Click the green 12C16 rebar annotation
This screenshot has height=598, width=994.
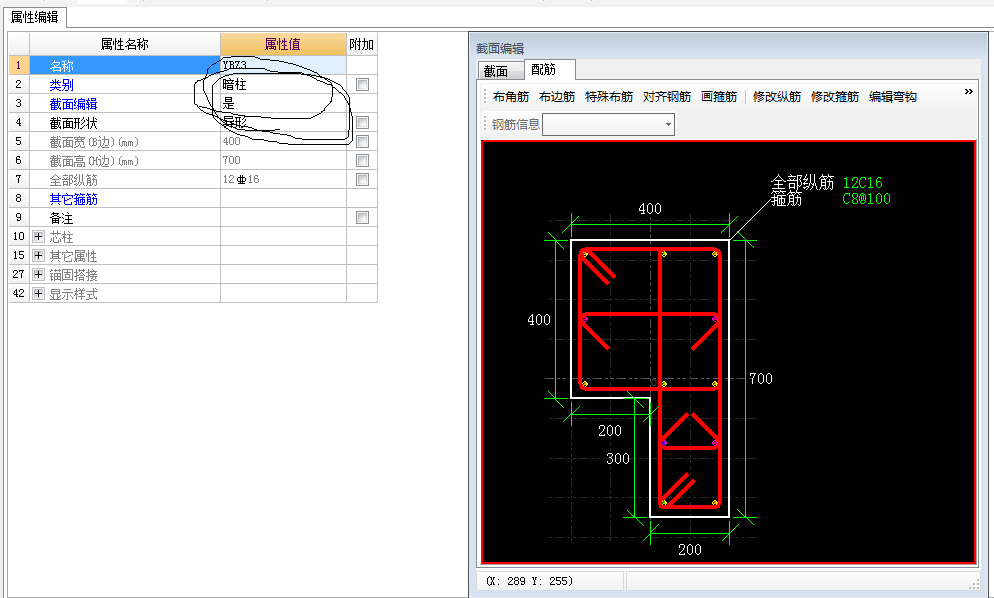click(862, 183)
